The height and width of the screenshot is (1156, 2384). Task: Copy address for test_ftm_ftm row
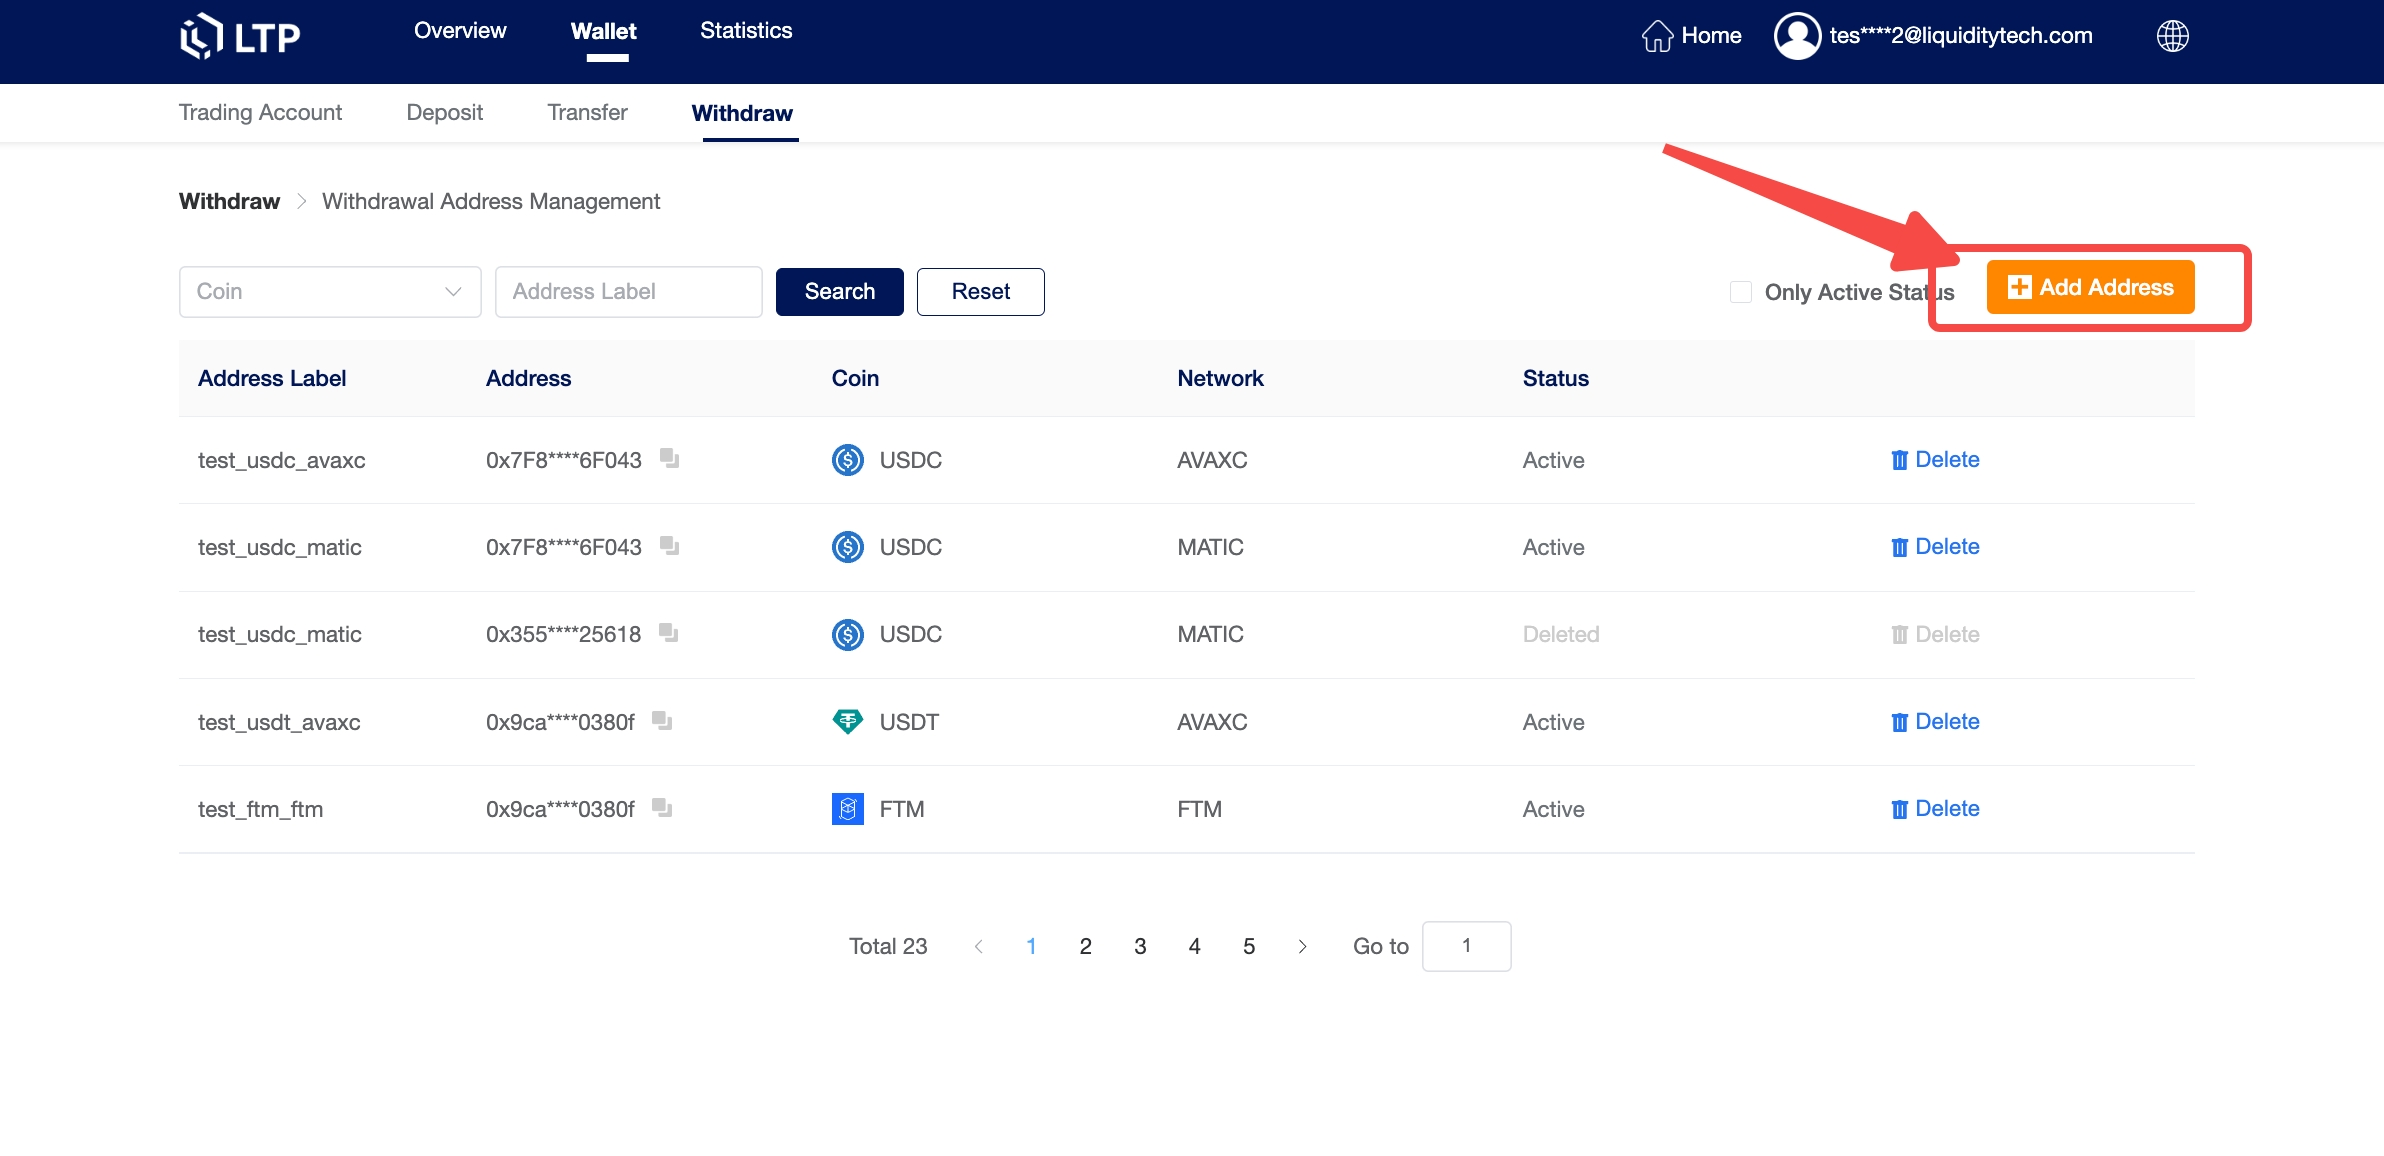coord(661,807)
